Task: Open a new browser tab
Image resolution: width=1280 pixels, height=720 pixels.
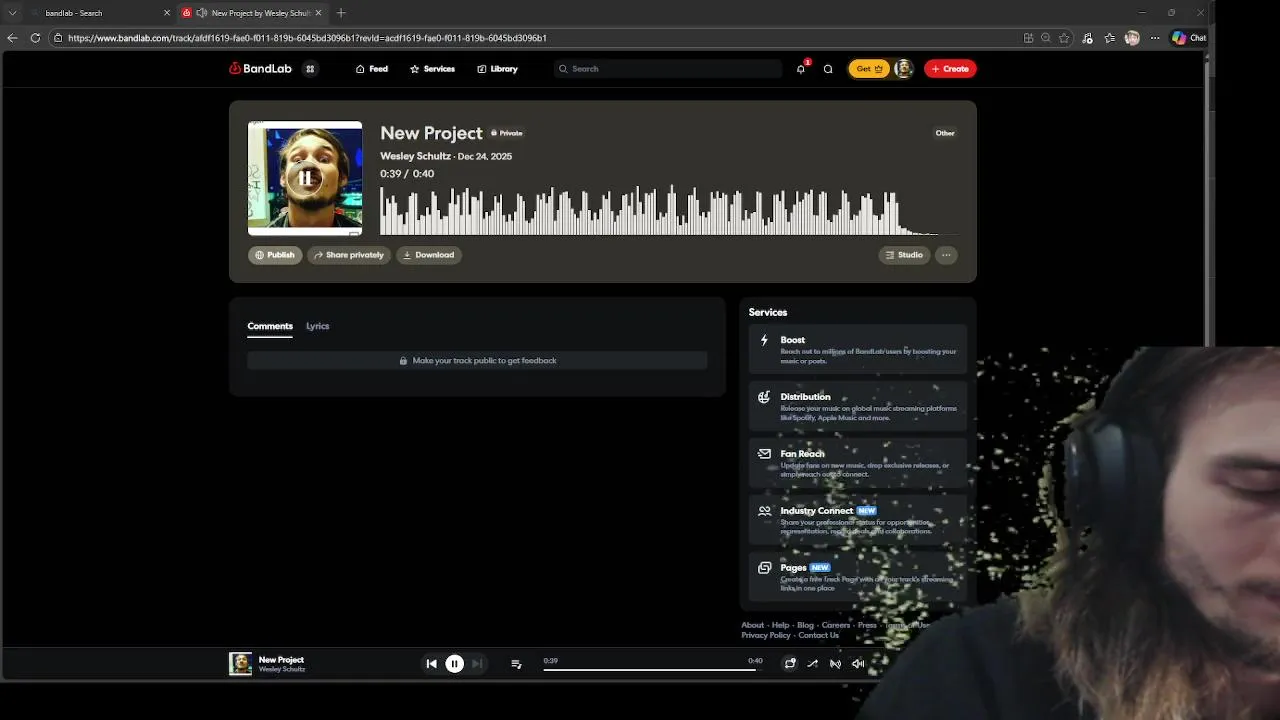Action: coord(341,13)
